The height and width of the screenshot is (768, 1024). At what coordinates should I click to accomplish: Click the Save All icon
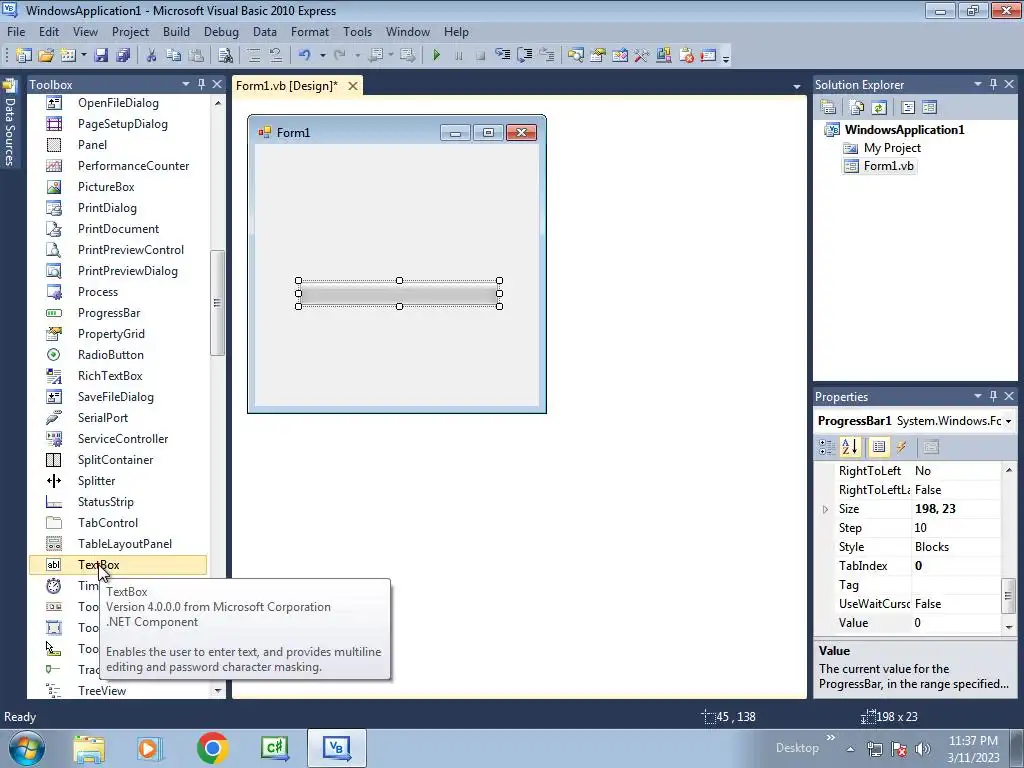(x=123, y=56)
